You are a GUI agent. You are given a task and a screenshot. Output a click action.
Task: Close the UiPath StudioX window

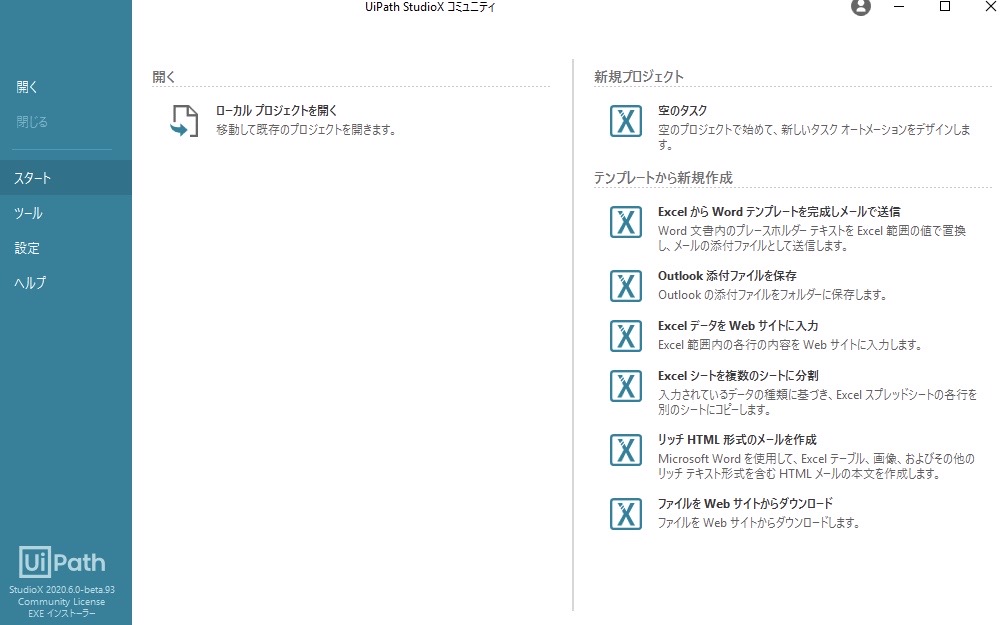[x=991, y=6]
